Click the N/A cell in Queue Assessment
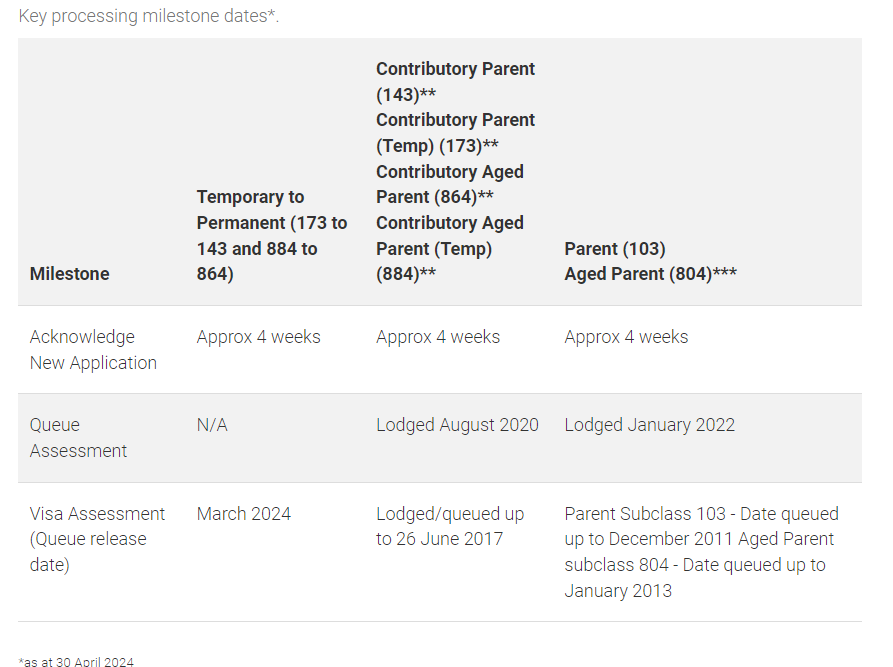This screenshot has height=667, width=893. [x=212, y=425]
